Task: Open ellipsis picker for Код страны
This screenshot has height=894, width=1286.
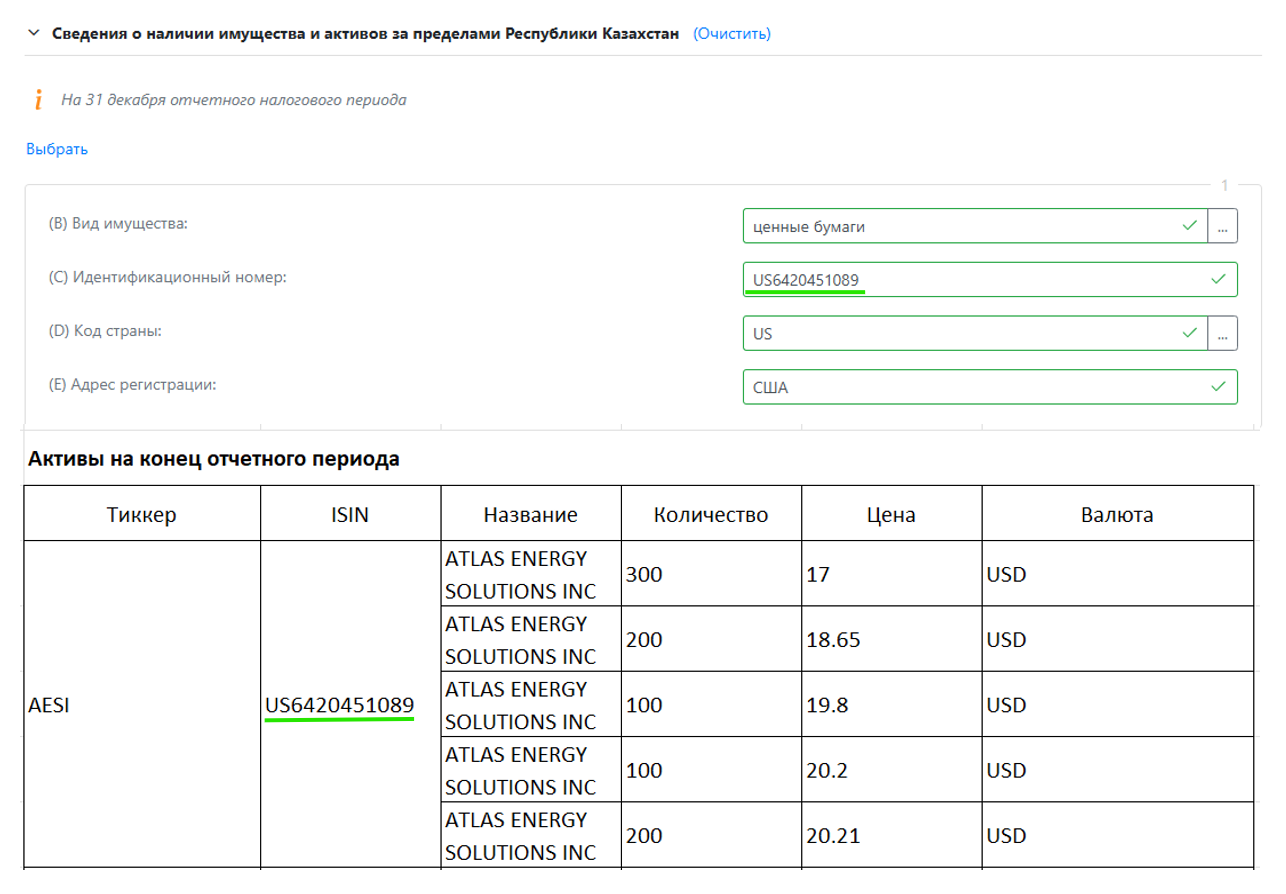Action: [x=1223, y=334]
